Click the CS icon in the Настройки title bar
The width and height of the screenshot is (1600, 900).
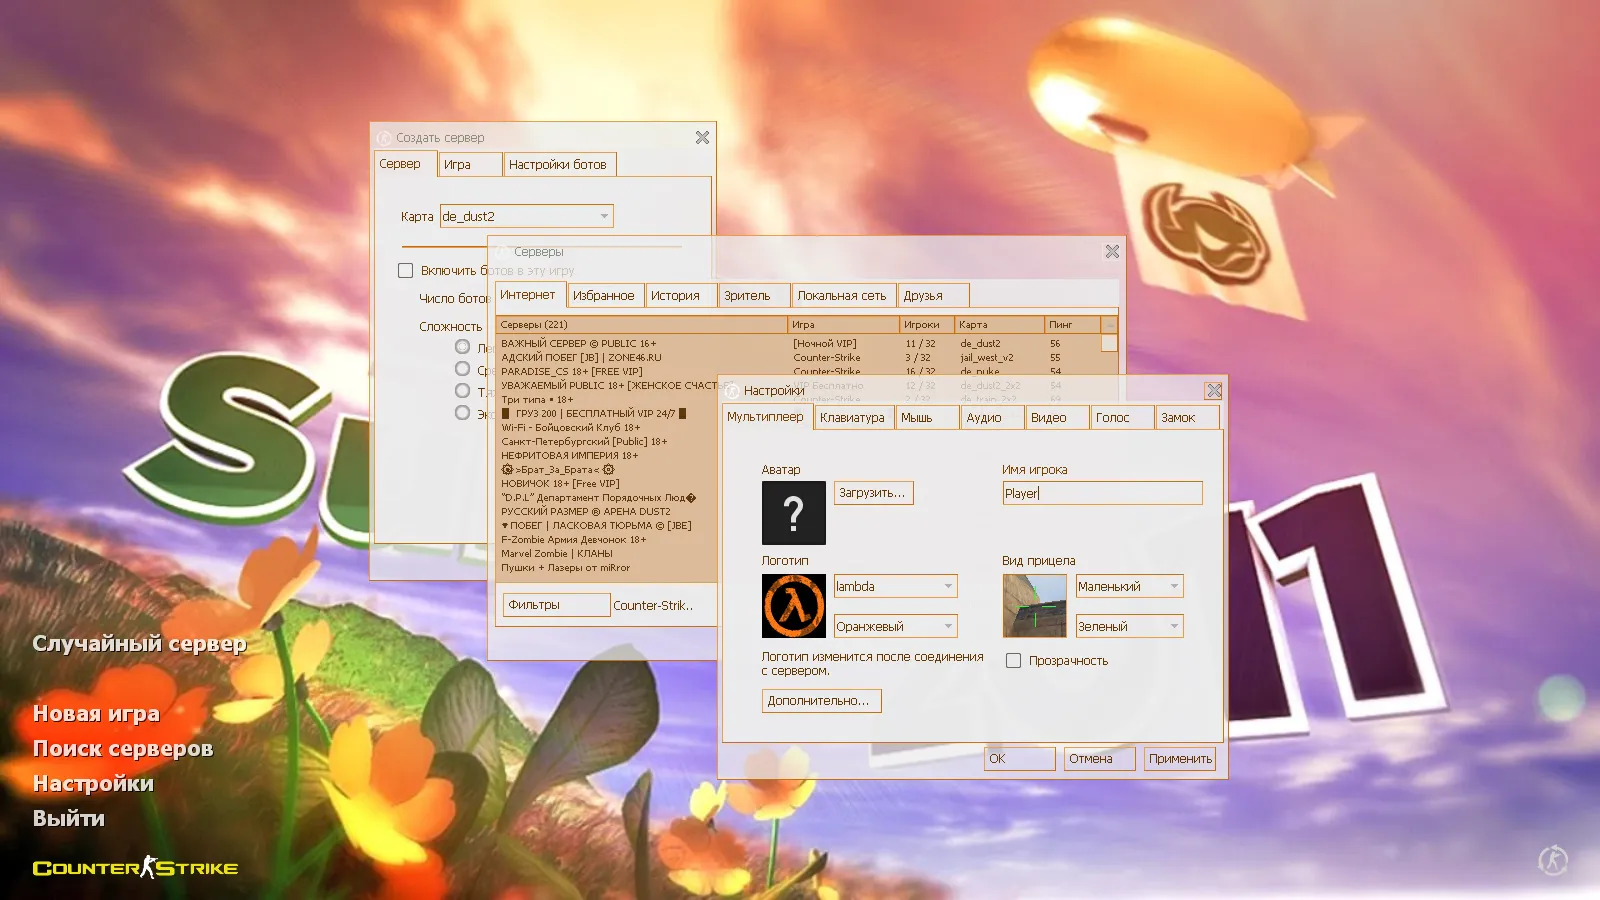[x=731, y=390]
